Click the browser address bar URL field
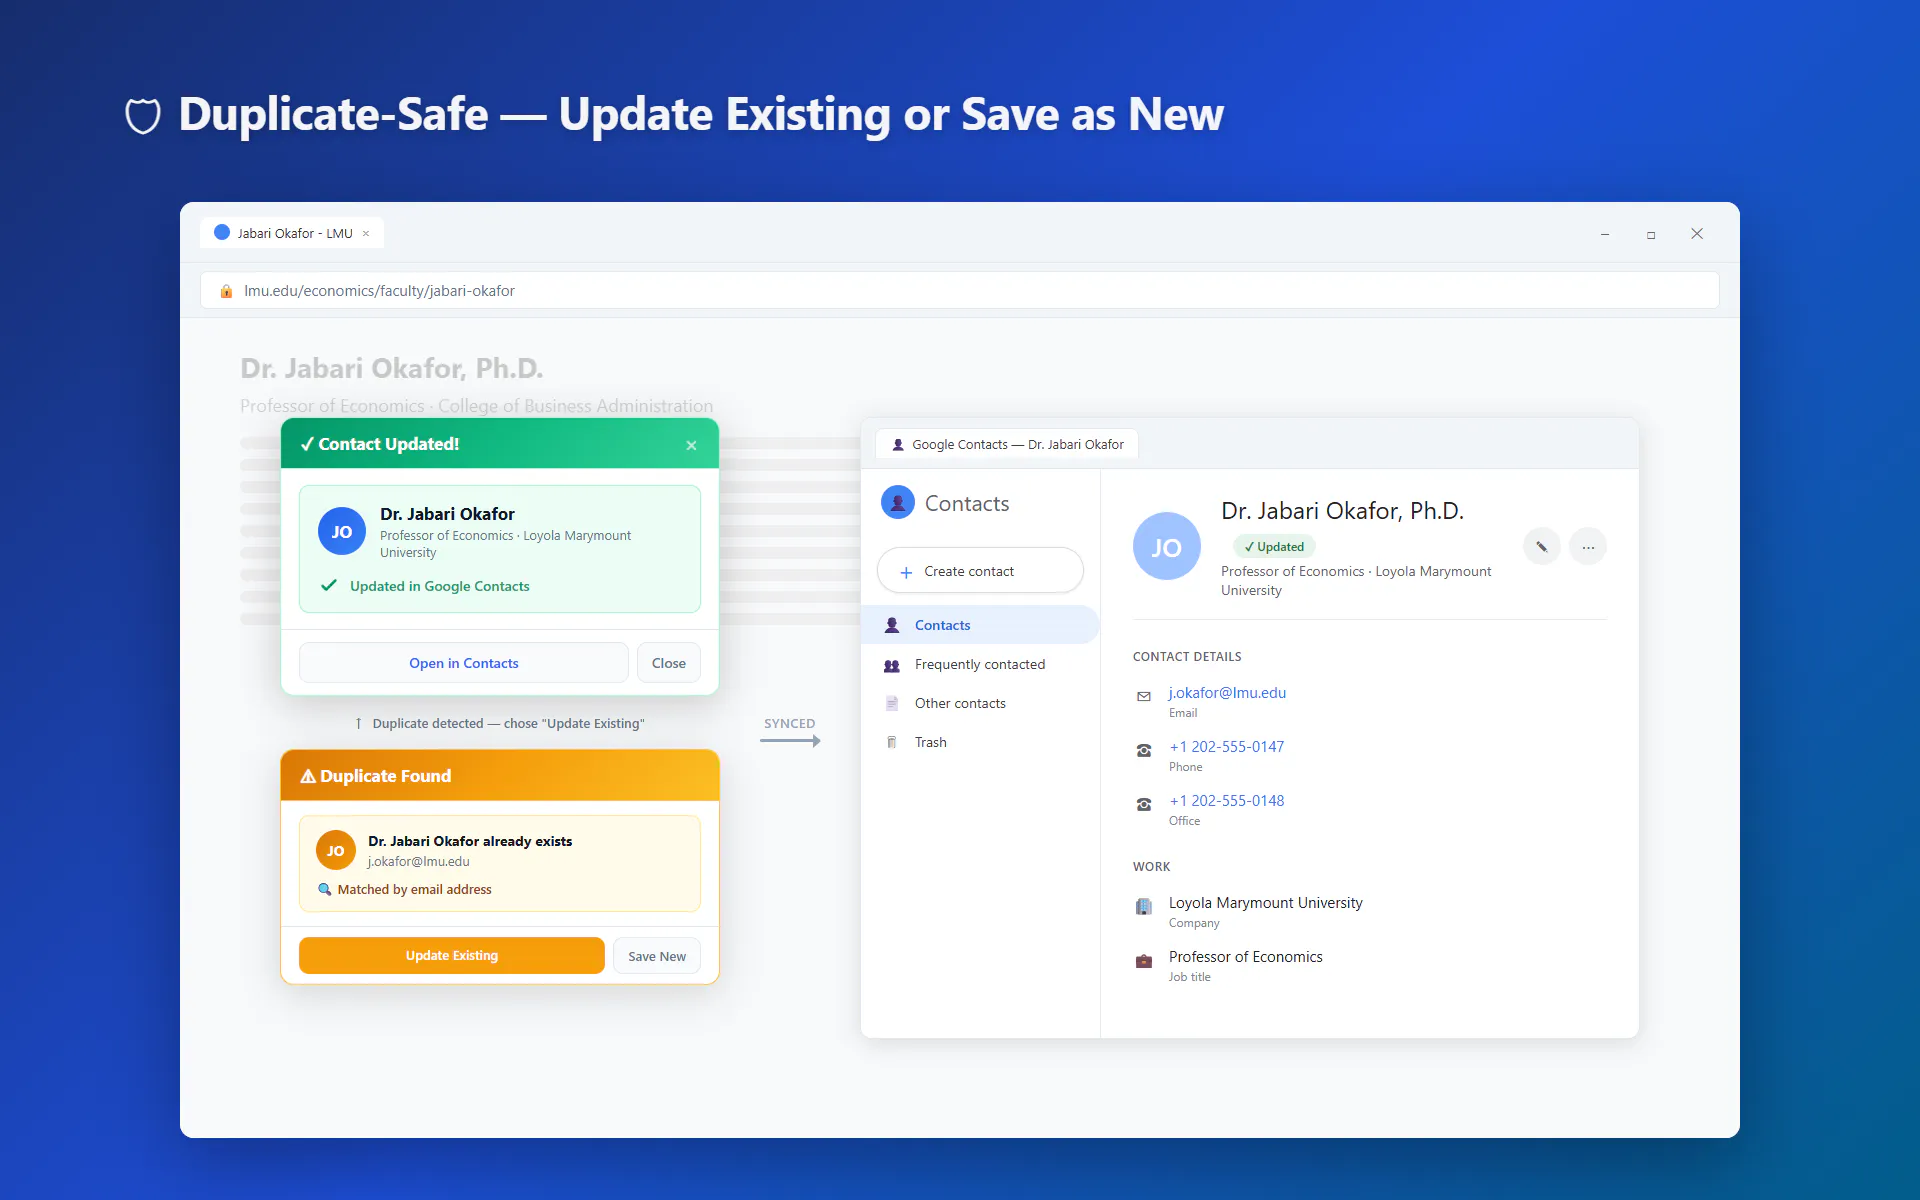The height and width of the screenshot is (1200, 1920). point(960,291)
